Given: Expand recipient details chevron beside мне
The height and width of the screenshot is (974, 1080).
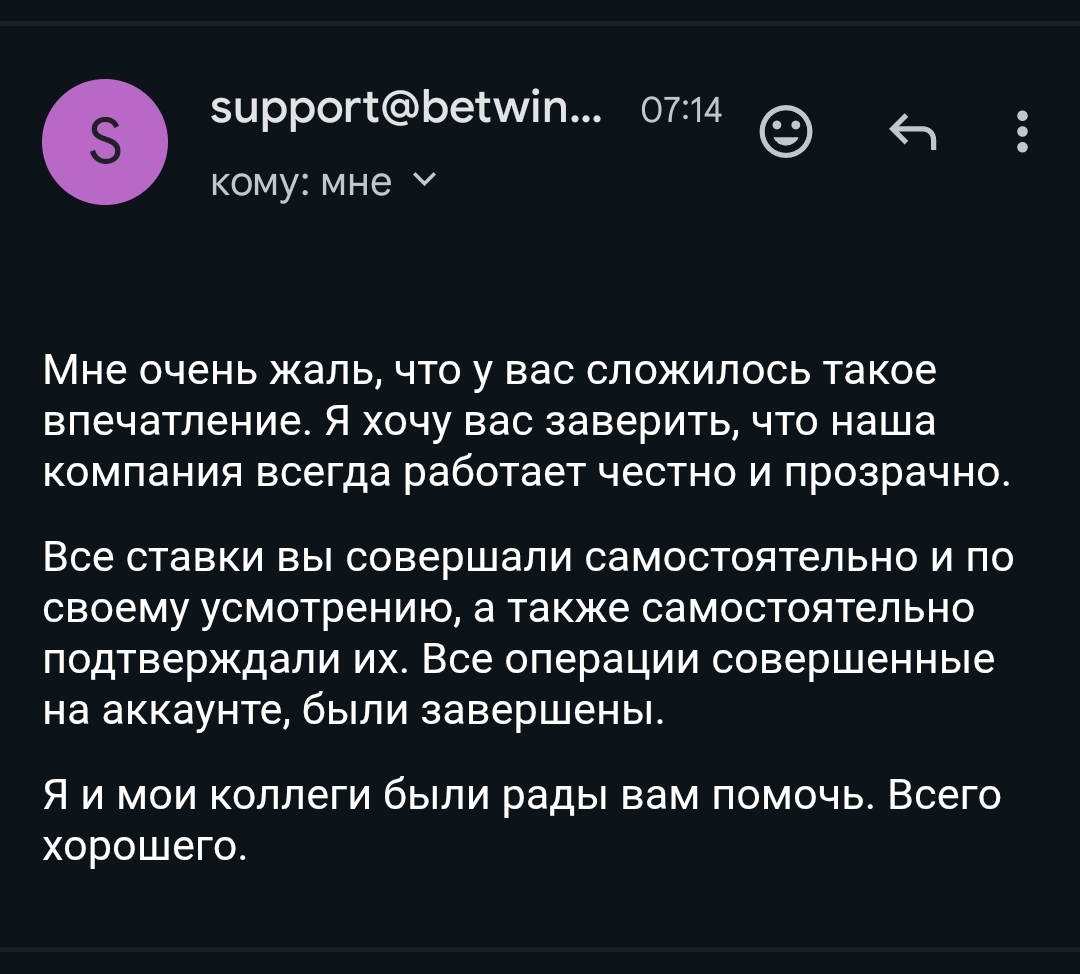Looking at the screenshot, I should click(x=423, y=180).
